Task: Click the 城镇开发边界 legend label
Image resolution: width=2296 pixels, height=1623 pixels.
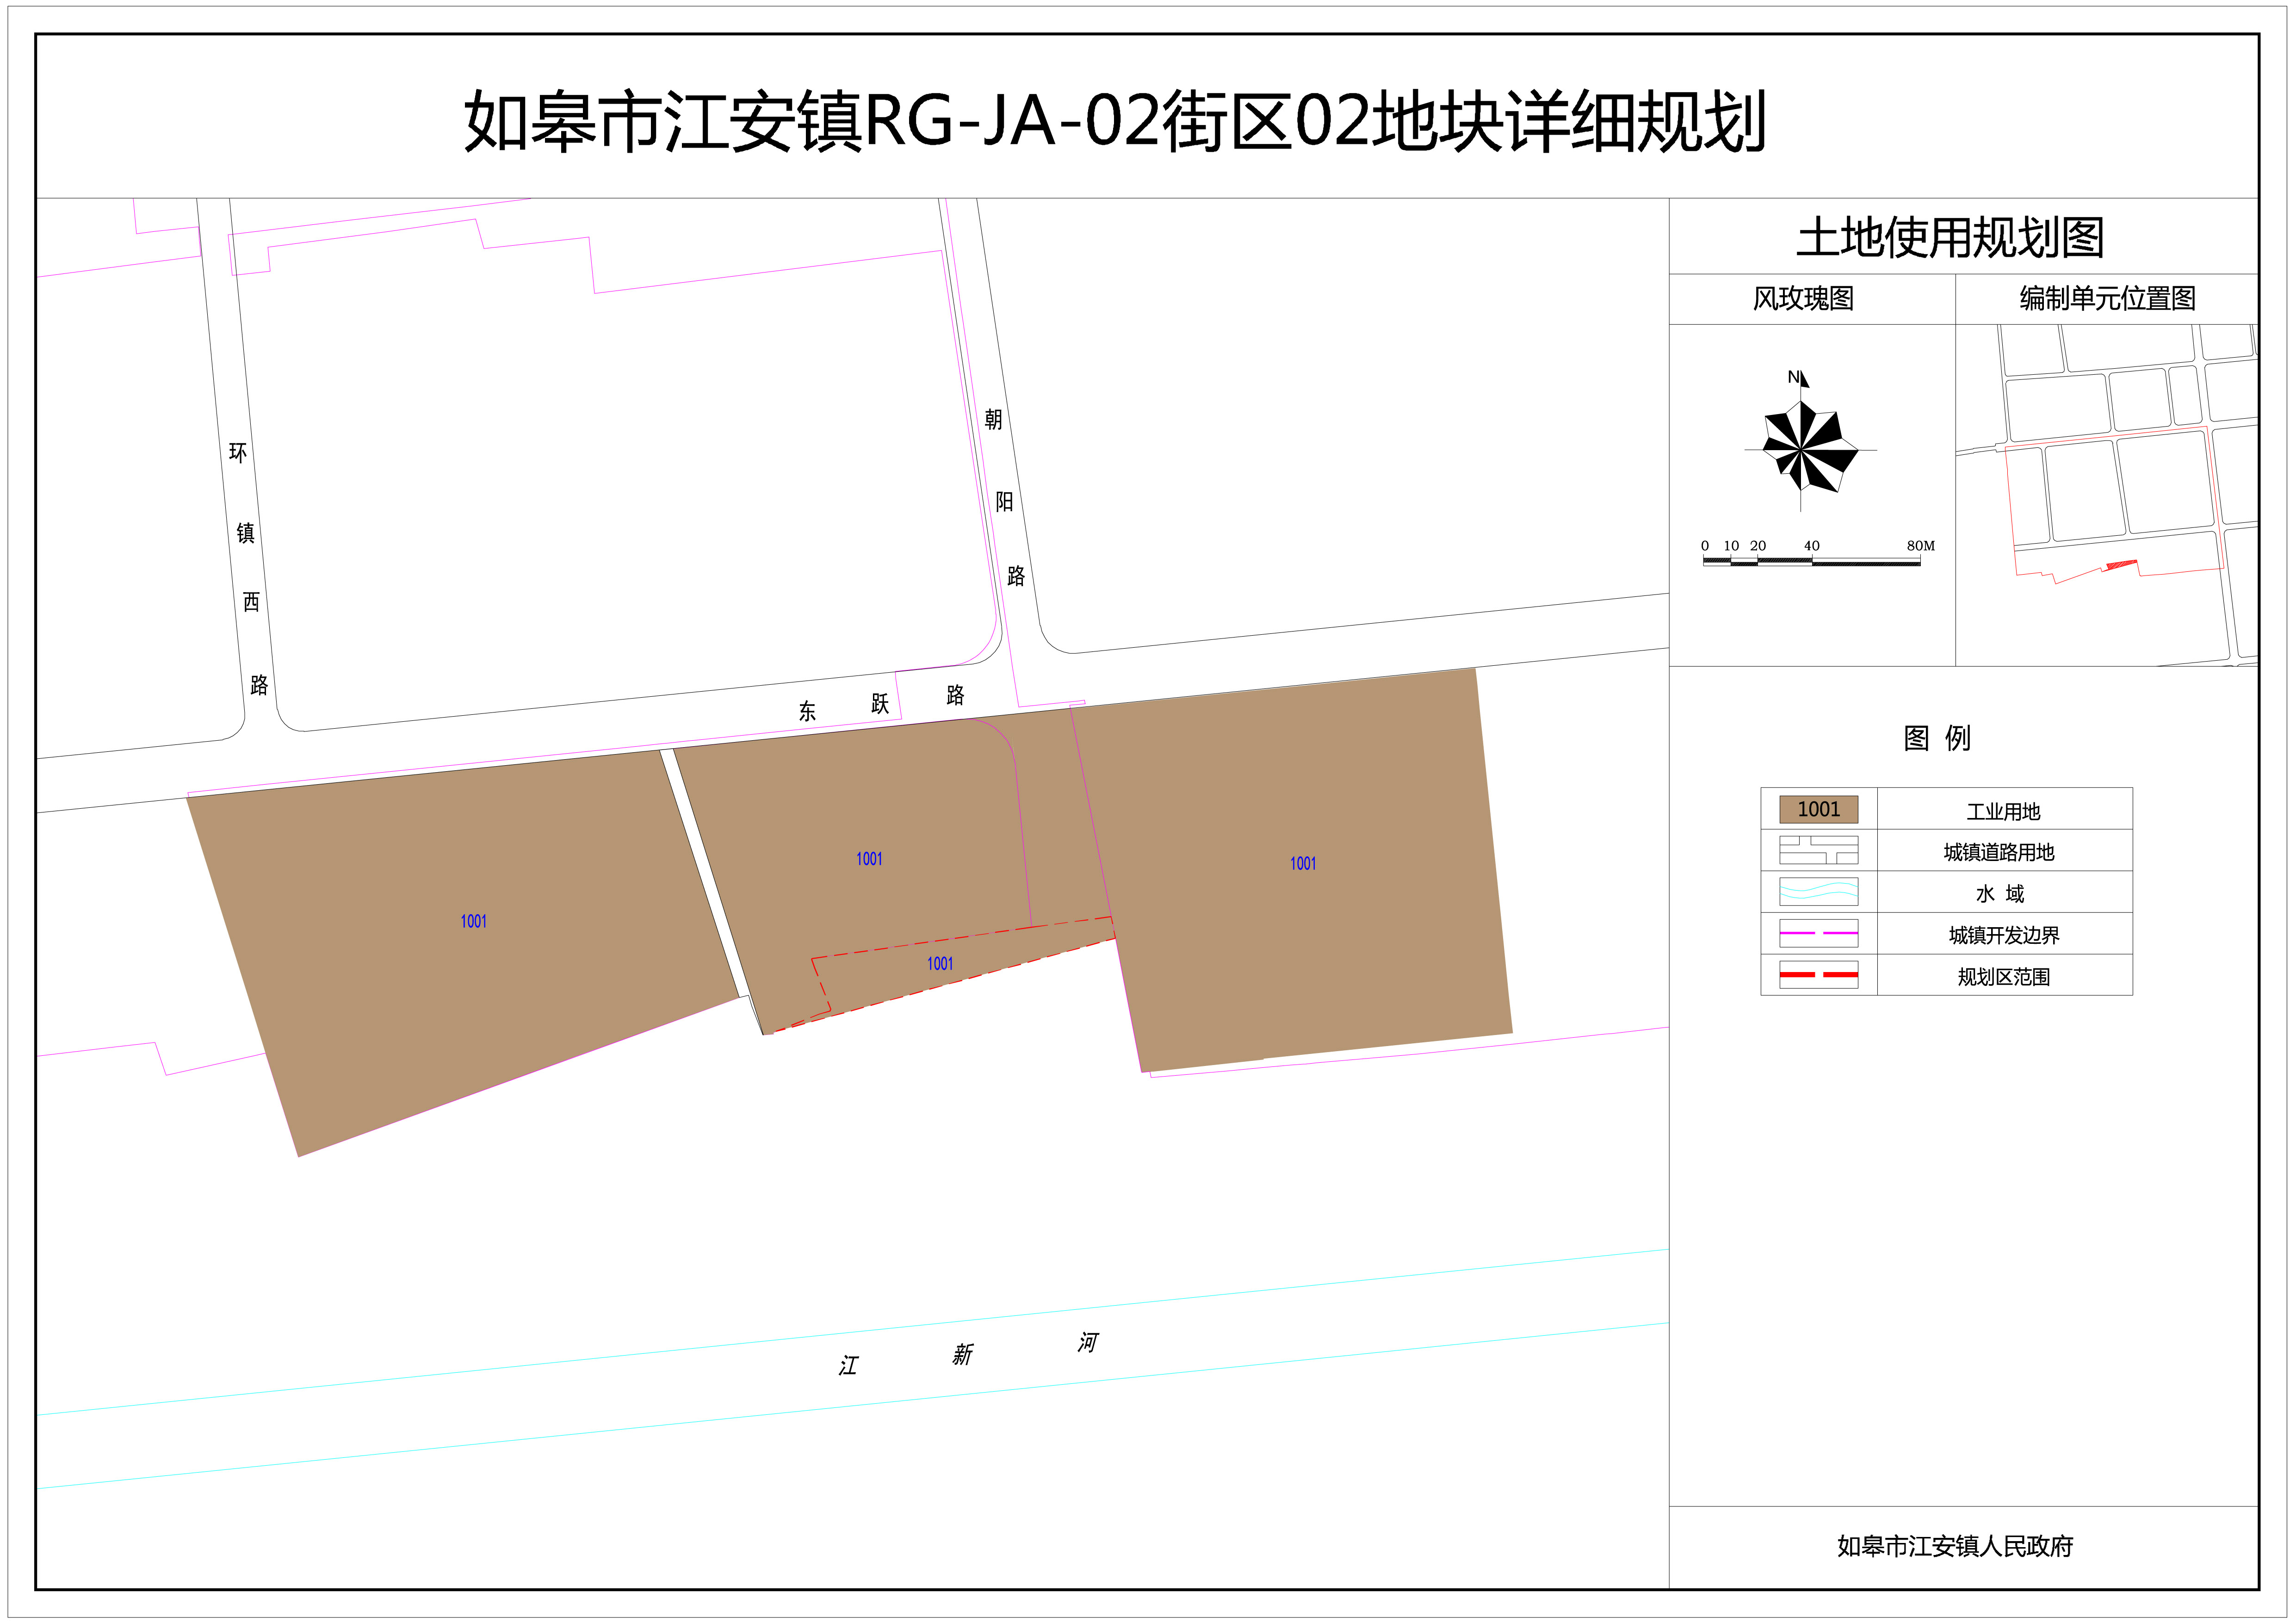Action: (x=2004, y=935)
